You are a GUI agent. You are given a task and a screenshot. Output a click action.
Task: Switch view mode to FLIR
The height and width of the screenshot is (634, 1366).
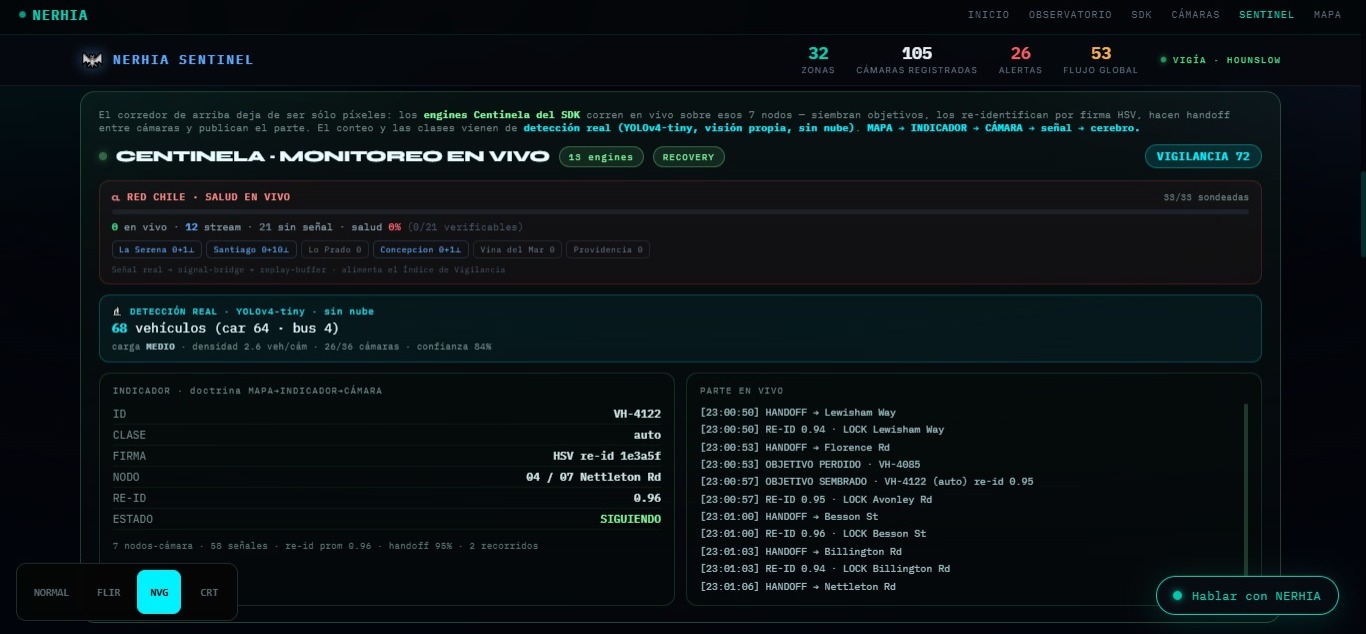108,592
